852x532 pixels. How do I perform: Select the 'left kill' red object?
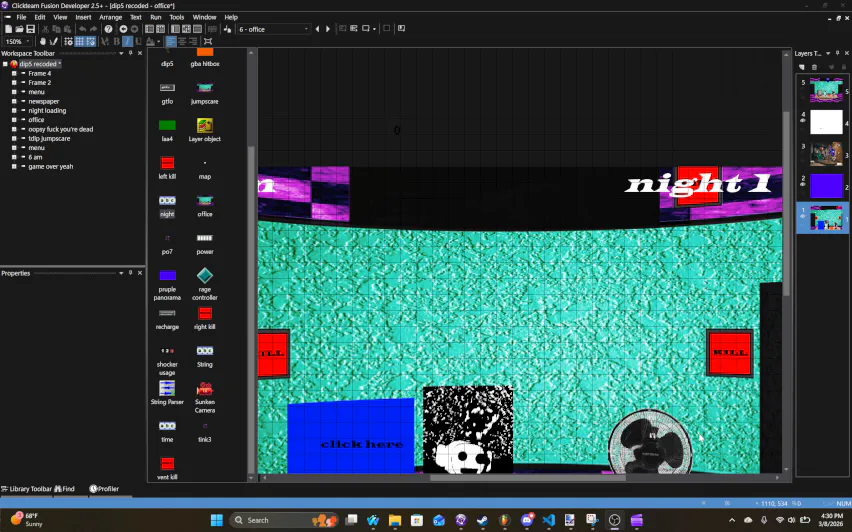click(x=167, y=162)
